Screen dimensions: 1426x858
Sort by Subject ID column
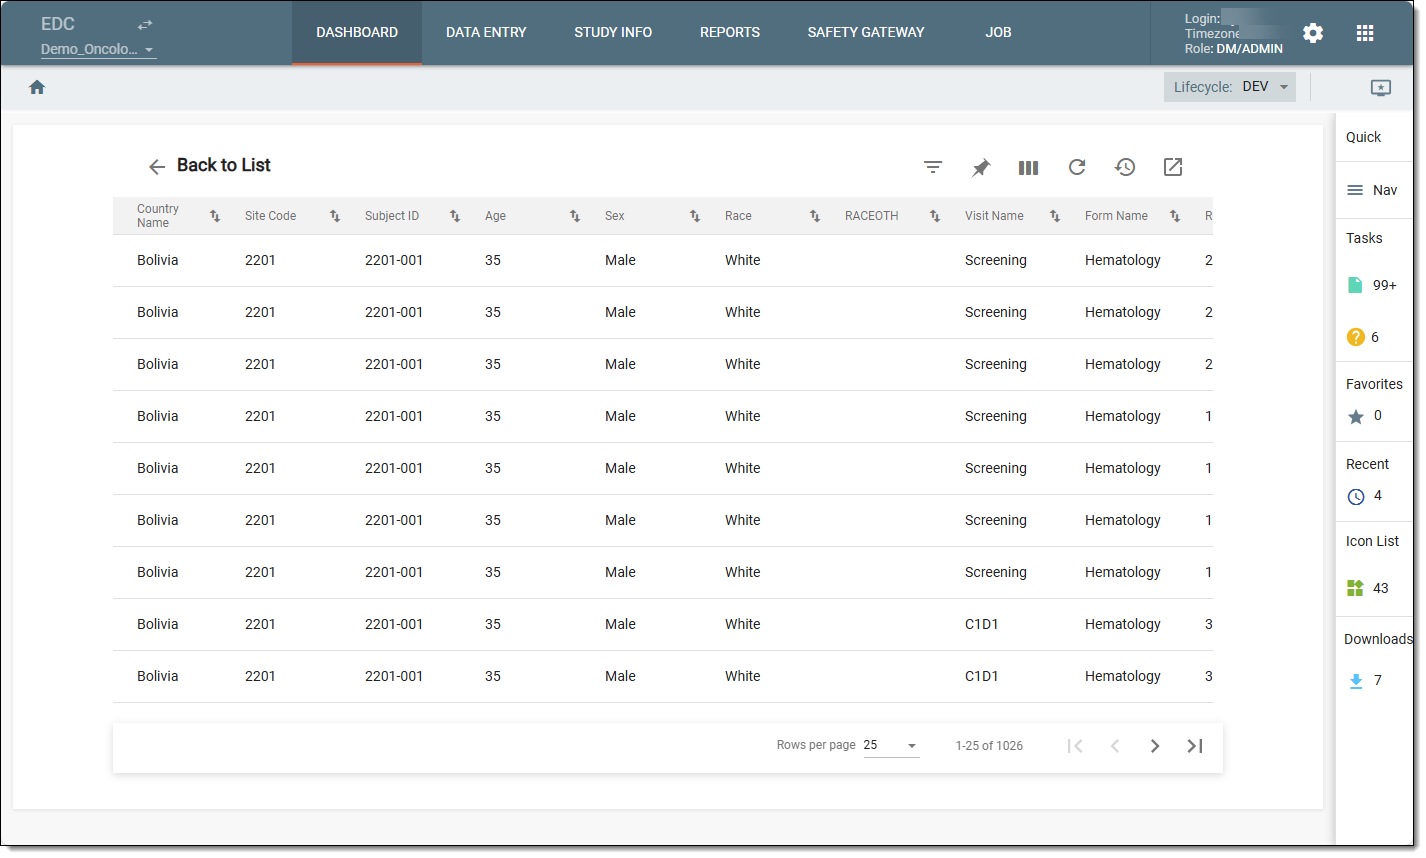click(x=455, y=216)
